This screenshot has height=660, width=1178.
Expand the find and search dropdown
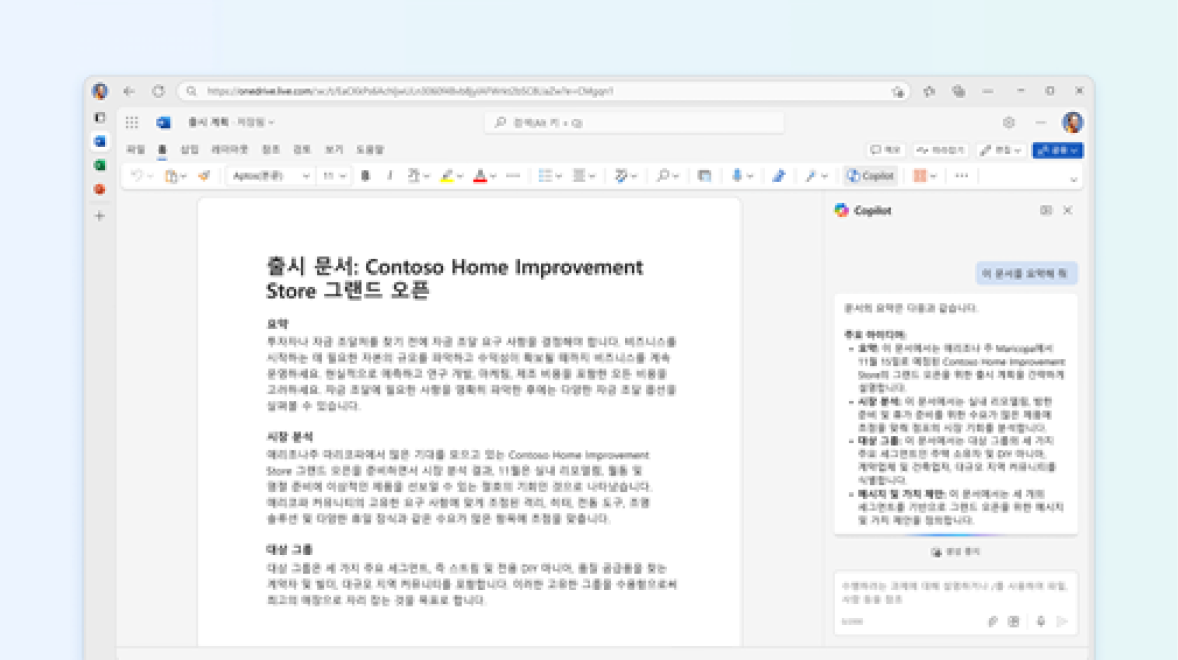click(675, 176)
